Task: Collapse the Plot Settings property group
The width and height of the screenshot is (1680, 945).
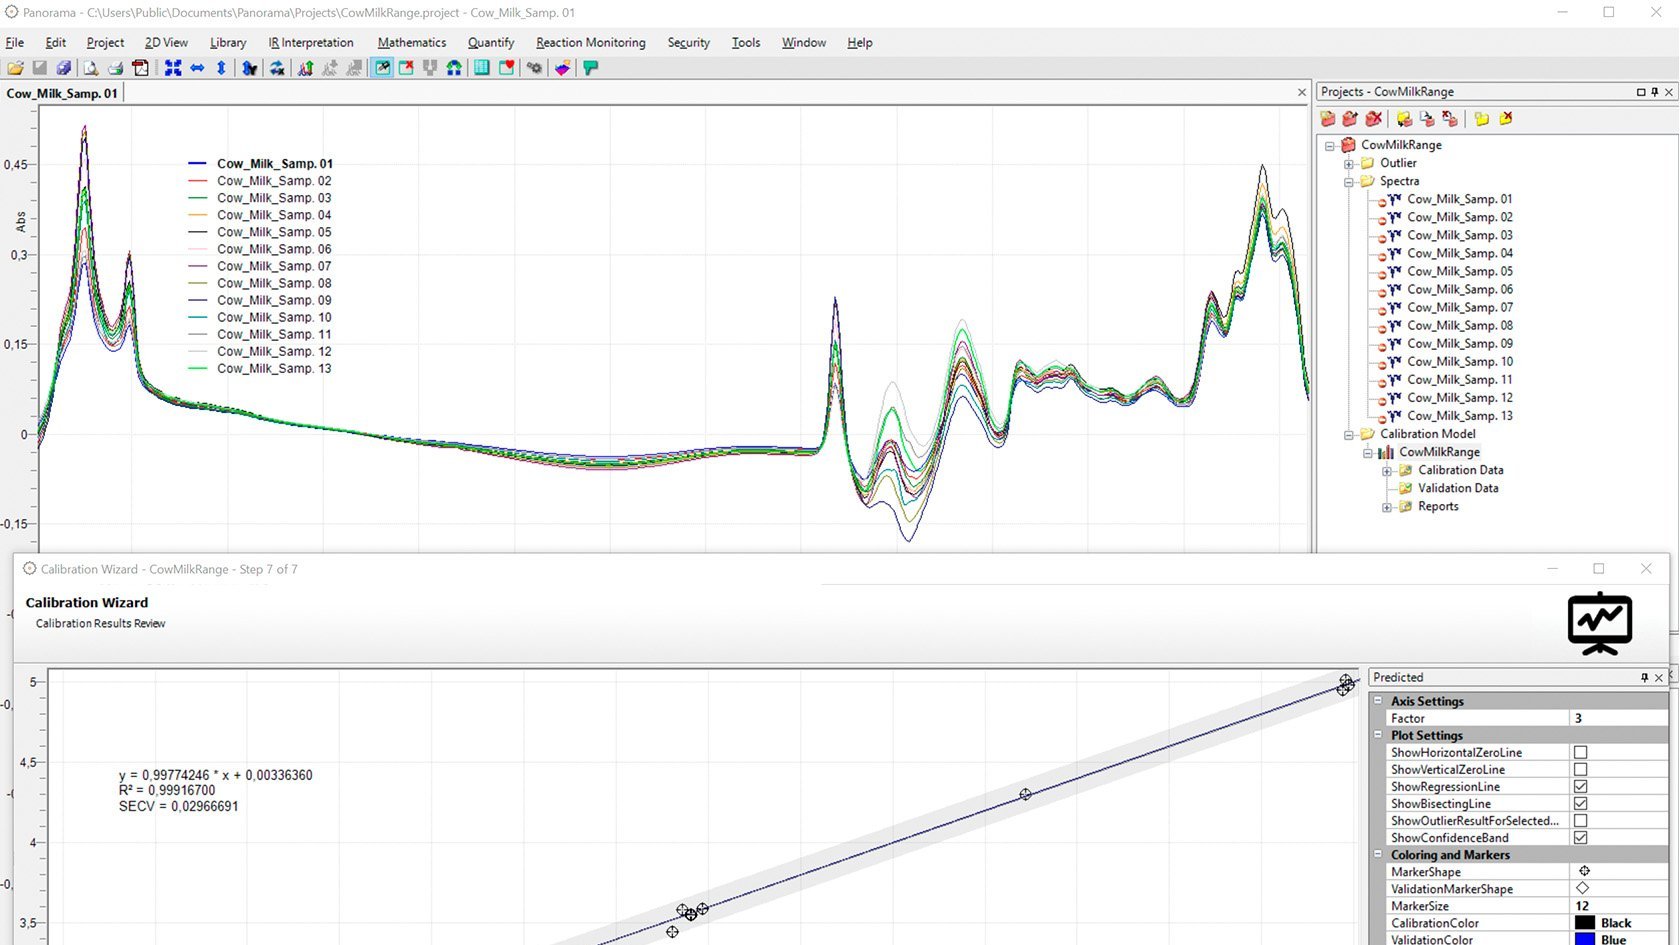Action: point(1378,735)
